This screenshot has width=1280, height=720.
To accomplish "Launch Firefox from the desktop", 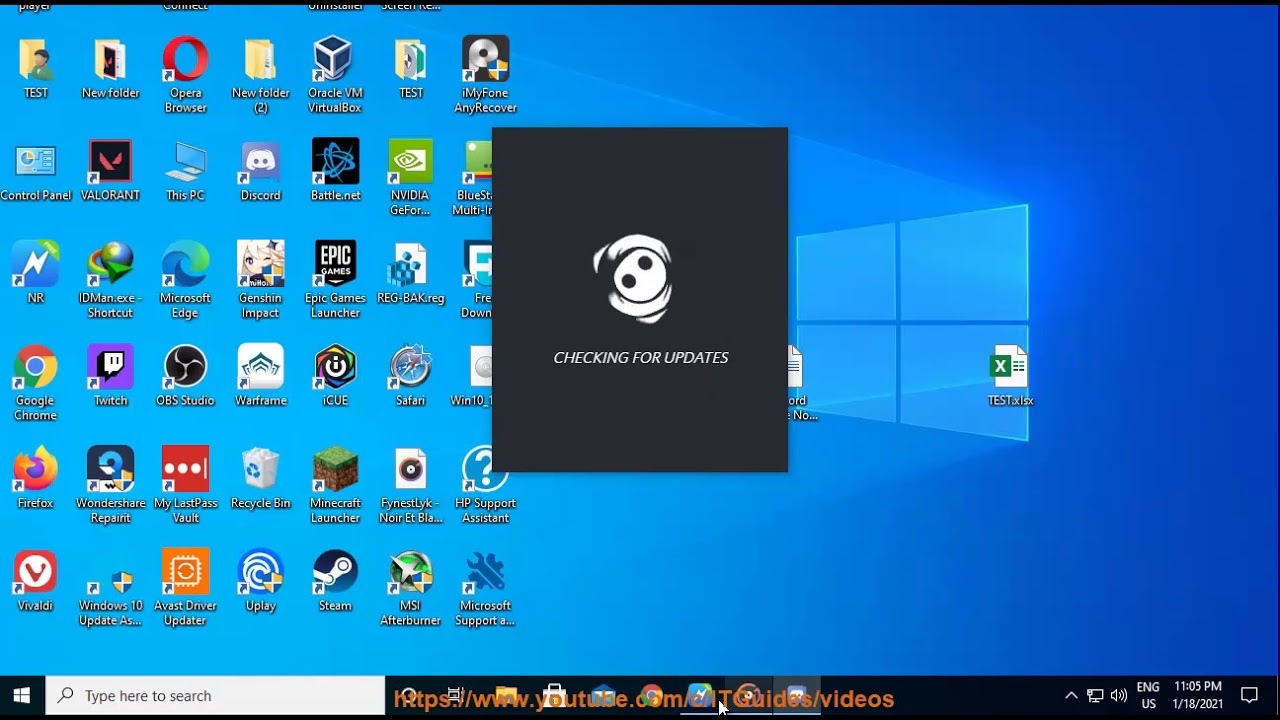I will click(35, 478).
